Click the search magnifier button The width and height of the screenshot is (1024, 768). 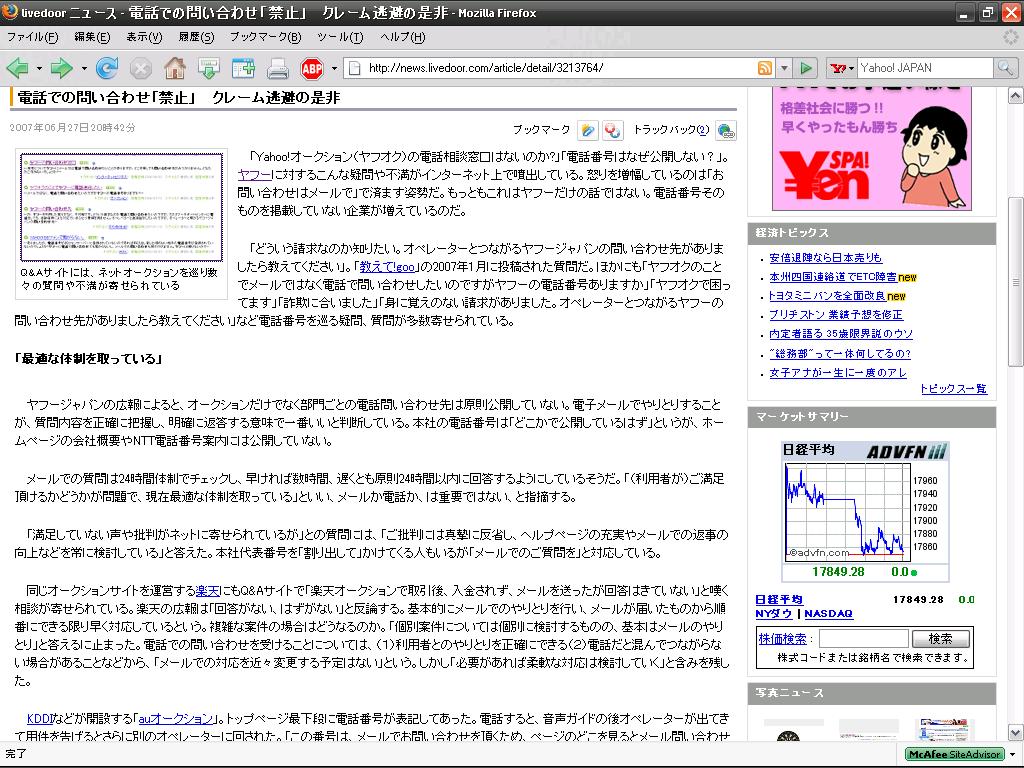point(1004,67)
